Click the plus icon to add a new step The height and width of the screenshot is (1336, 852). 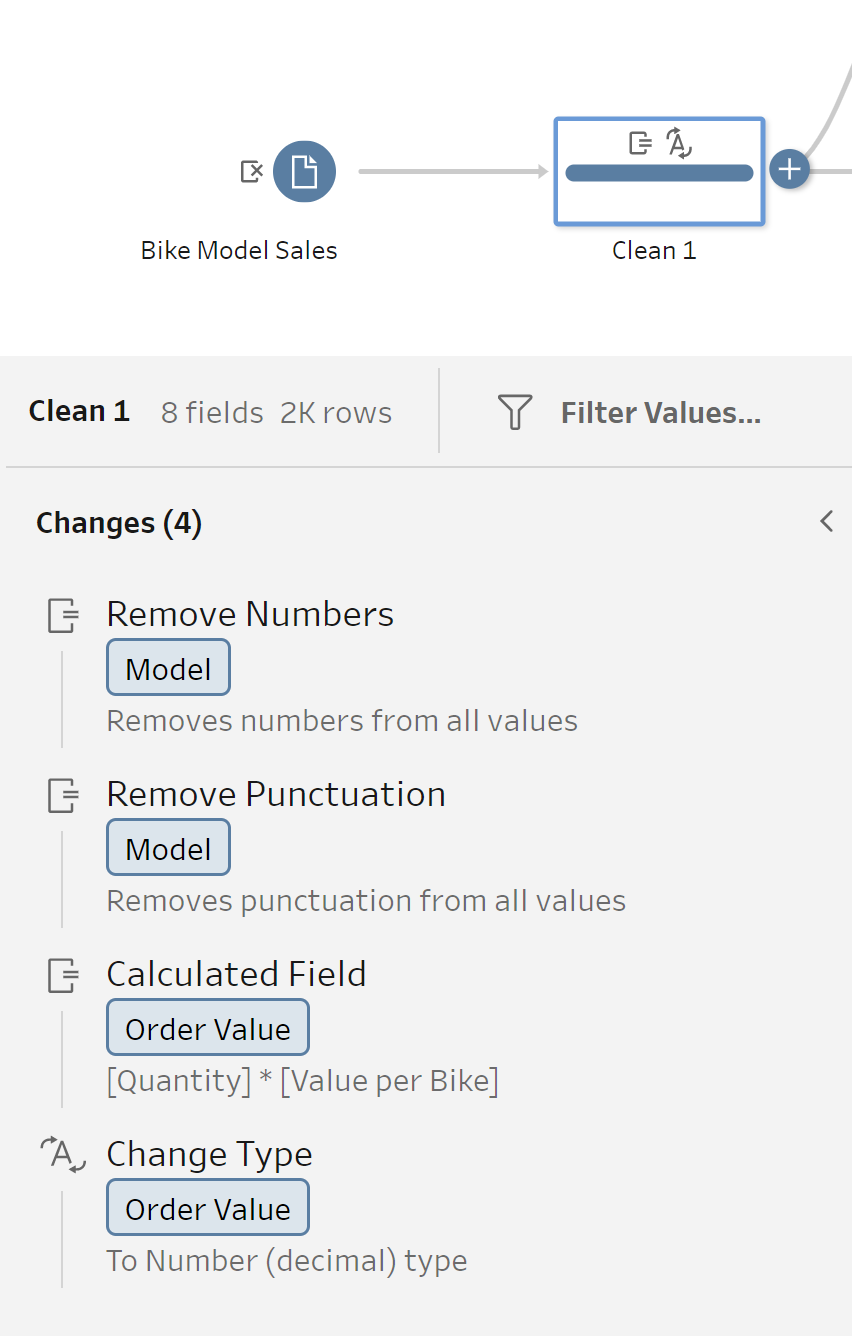point(789,169)
